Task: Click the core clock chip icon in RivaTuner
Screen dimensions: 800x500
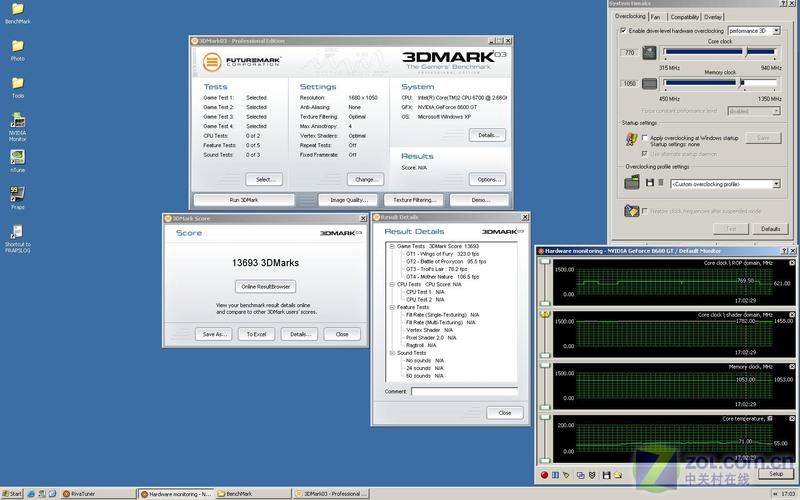Action: pos(649,52)
